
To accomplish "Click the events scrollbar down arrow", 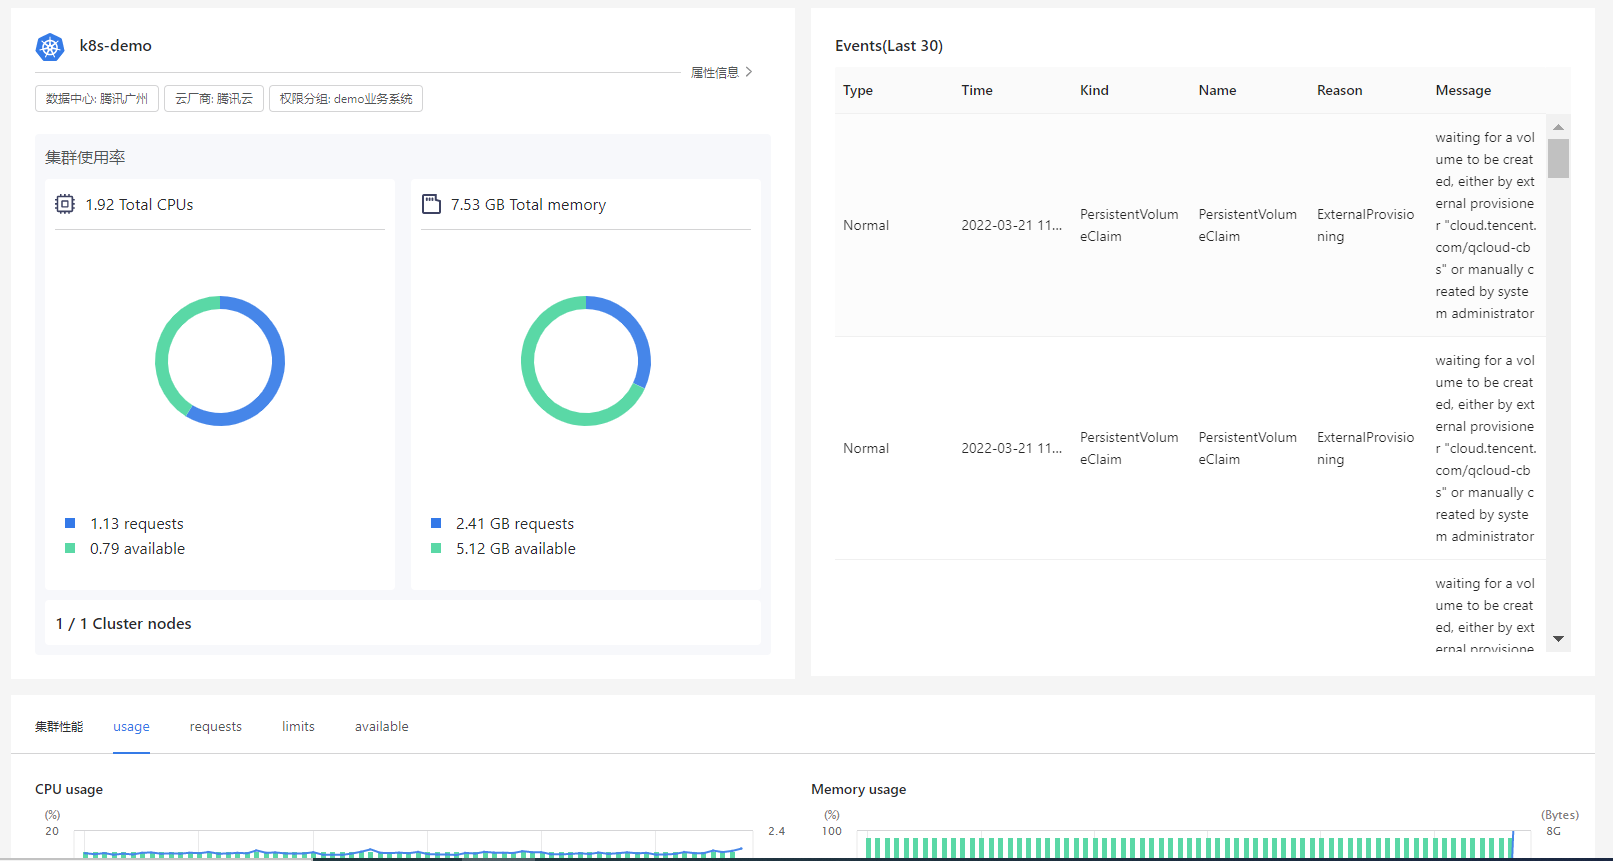I will pos(1558,639).
